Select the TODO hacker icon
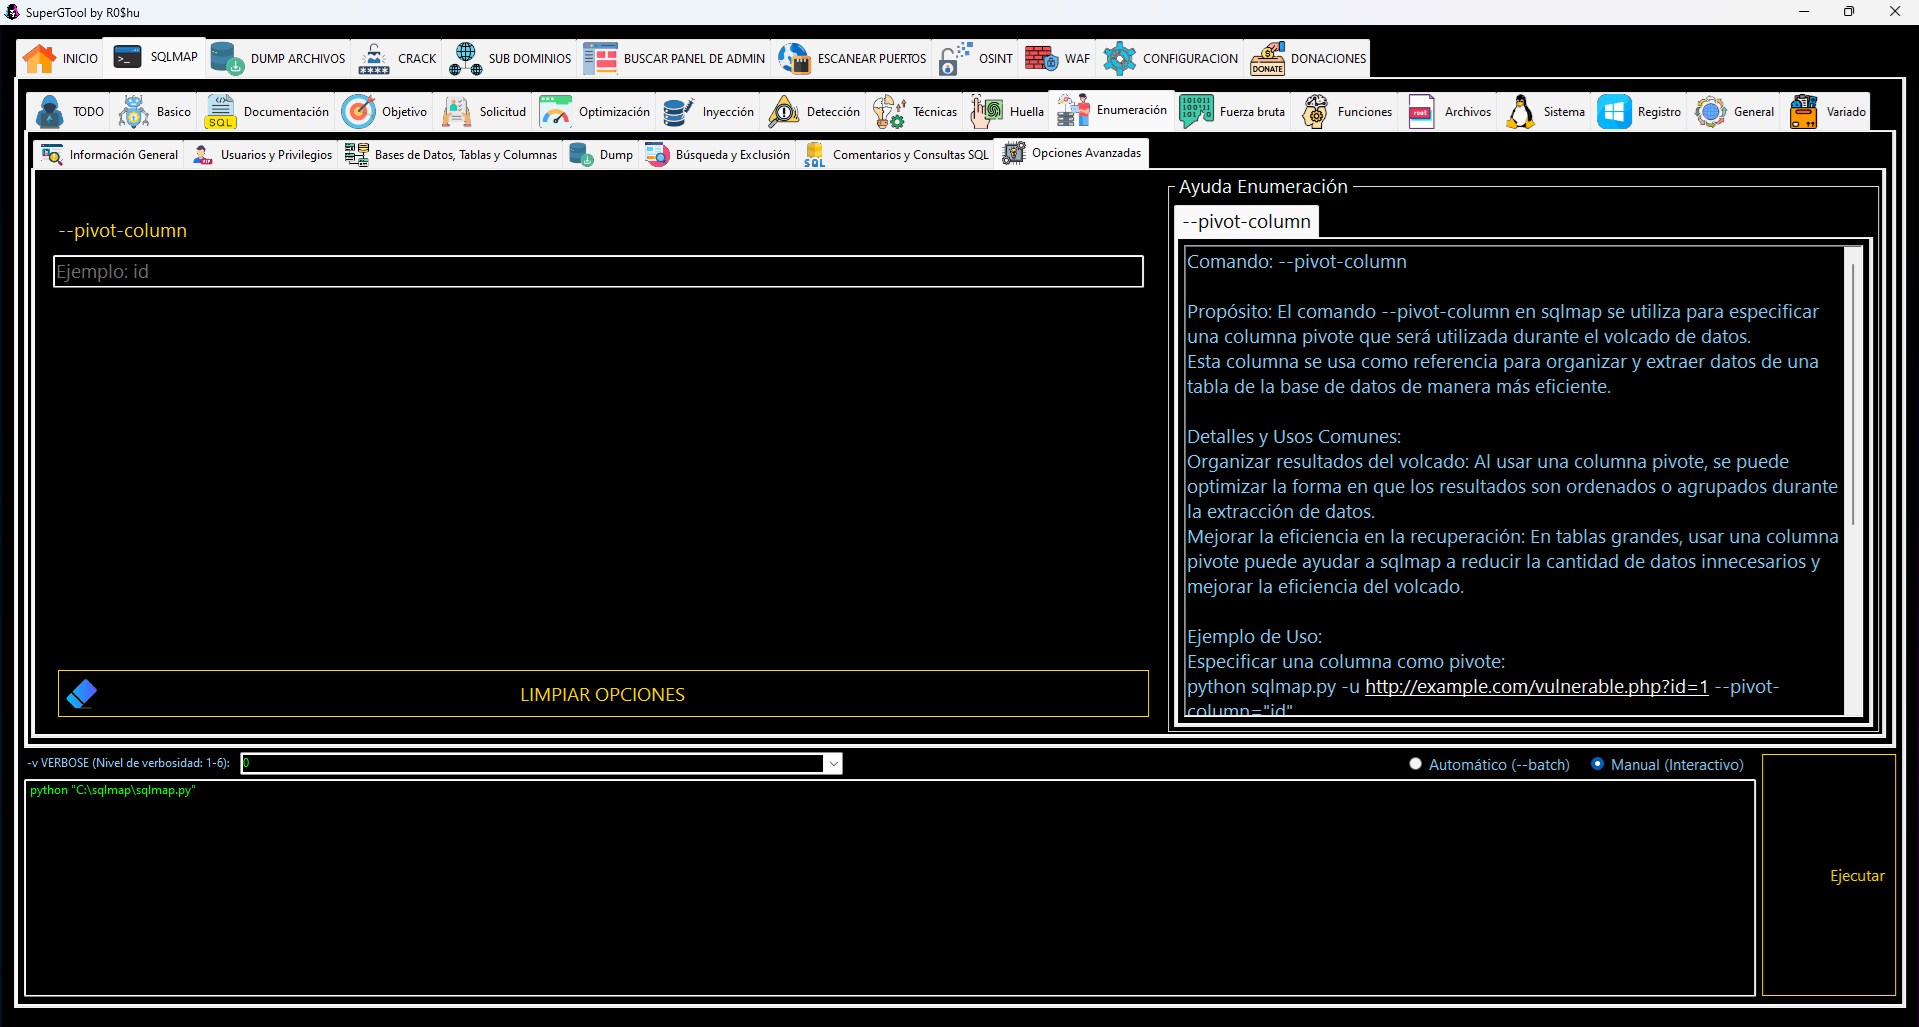Screen dimensions: 1919x1027 (x=50, y=112)
